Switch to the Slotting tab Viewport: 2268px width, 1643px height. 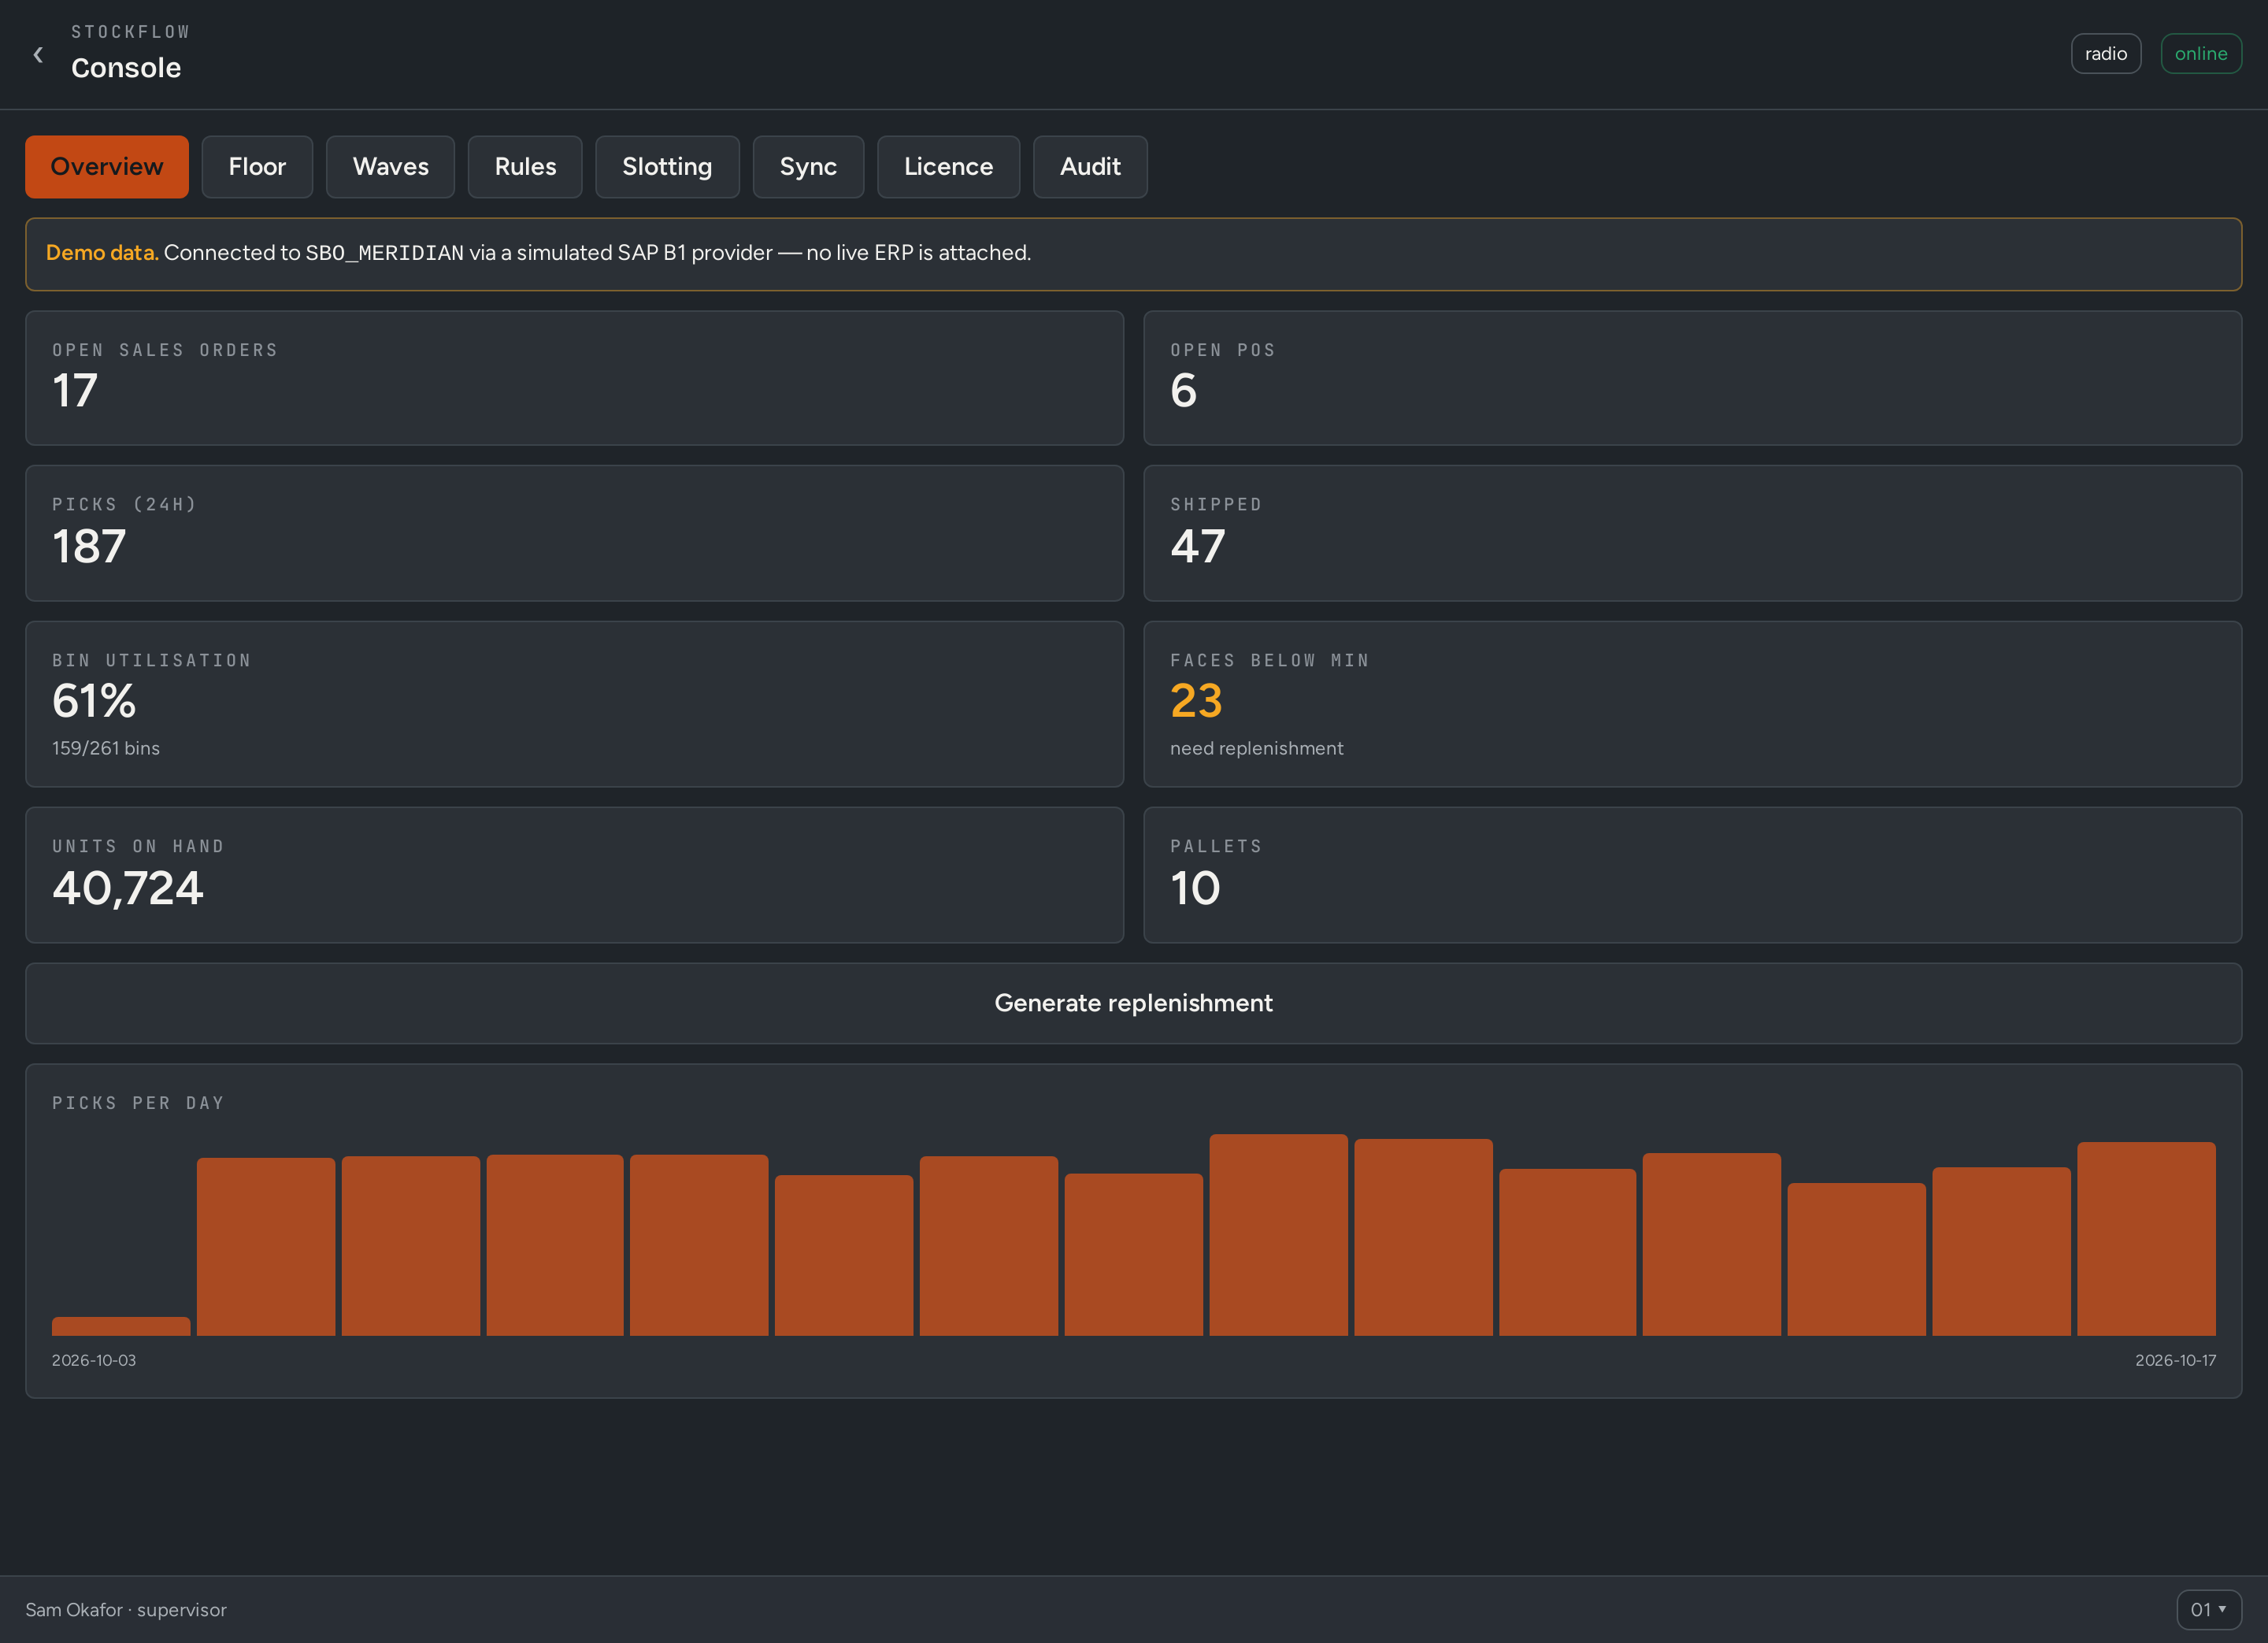click(667, 167)
